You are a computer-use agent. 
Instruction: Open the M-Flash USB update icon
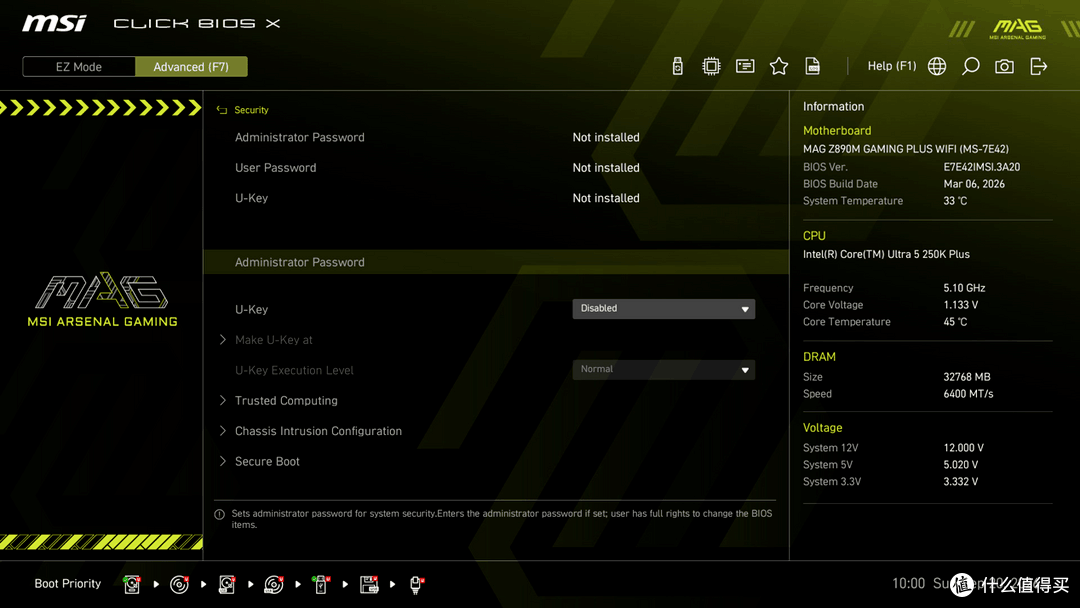[677, 66]
